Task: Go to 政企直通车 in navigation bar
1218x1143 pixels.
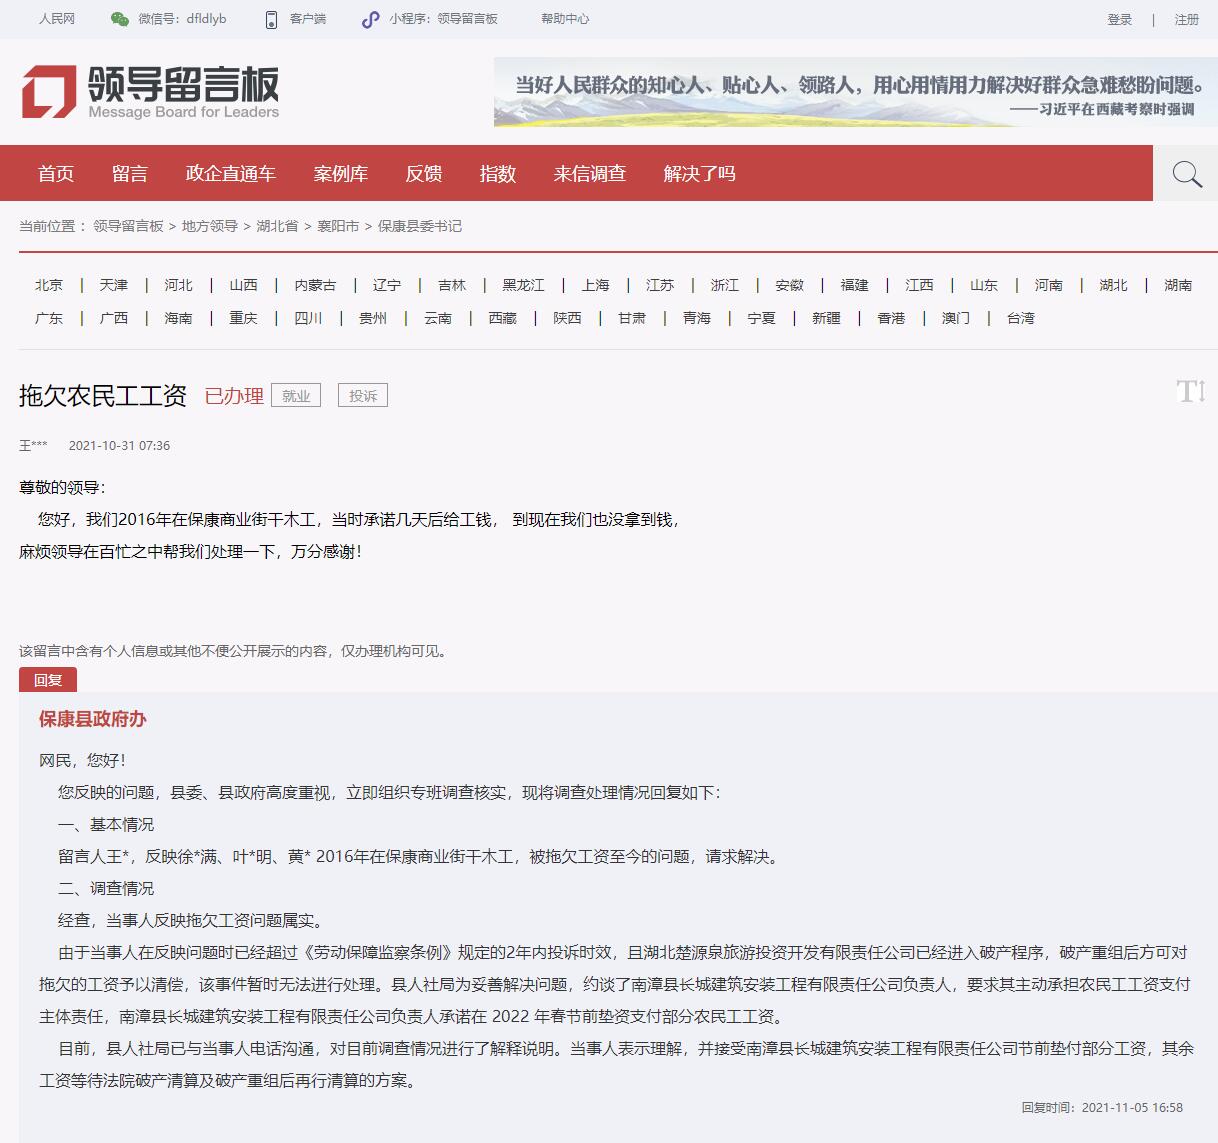Action: [230, 174]
